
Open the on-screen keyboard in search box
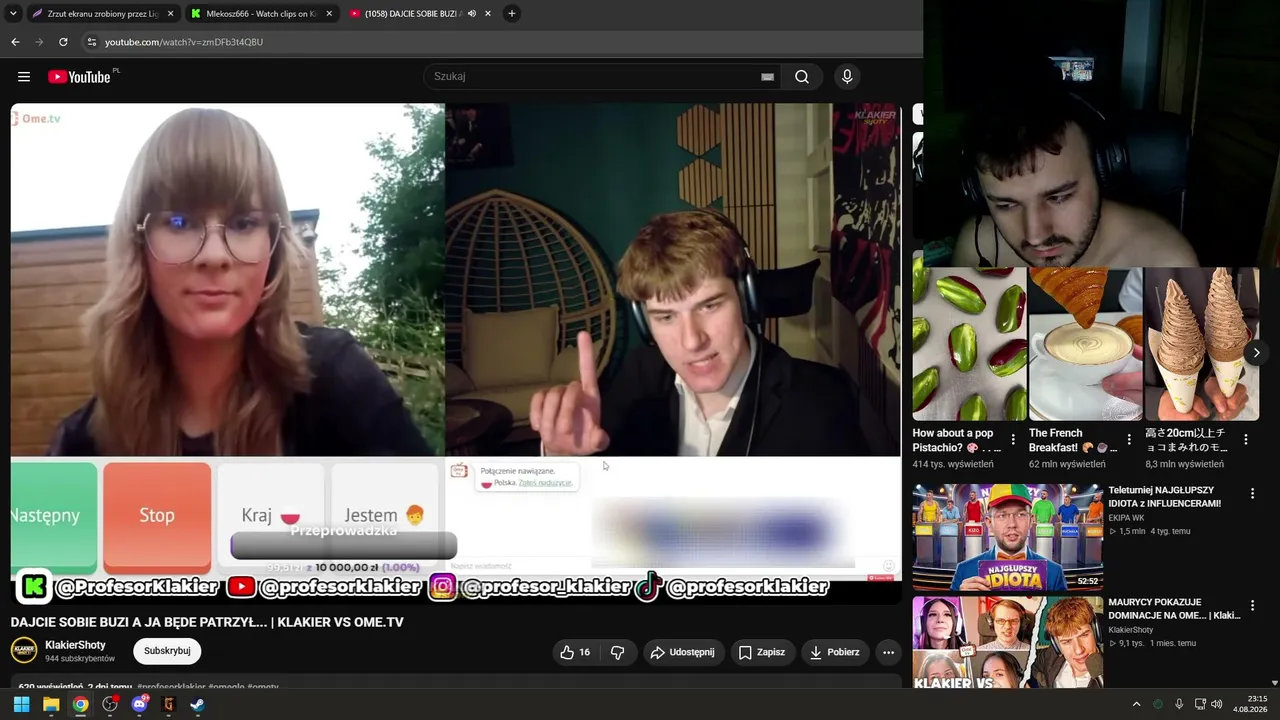click(x=767, y=77)
